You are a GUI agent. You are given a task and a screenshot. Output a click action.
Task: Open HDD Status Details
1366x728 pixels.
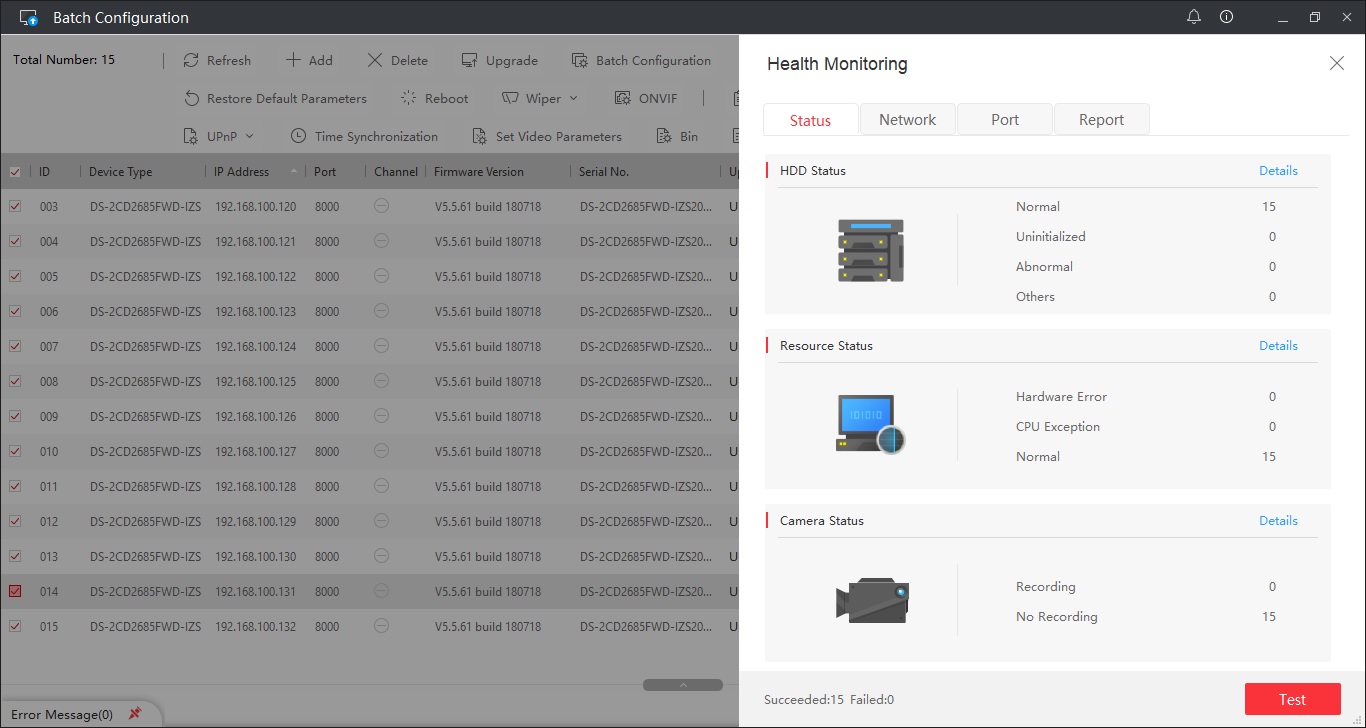[x=1277, y=170]
